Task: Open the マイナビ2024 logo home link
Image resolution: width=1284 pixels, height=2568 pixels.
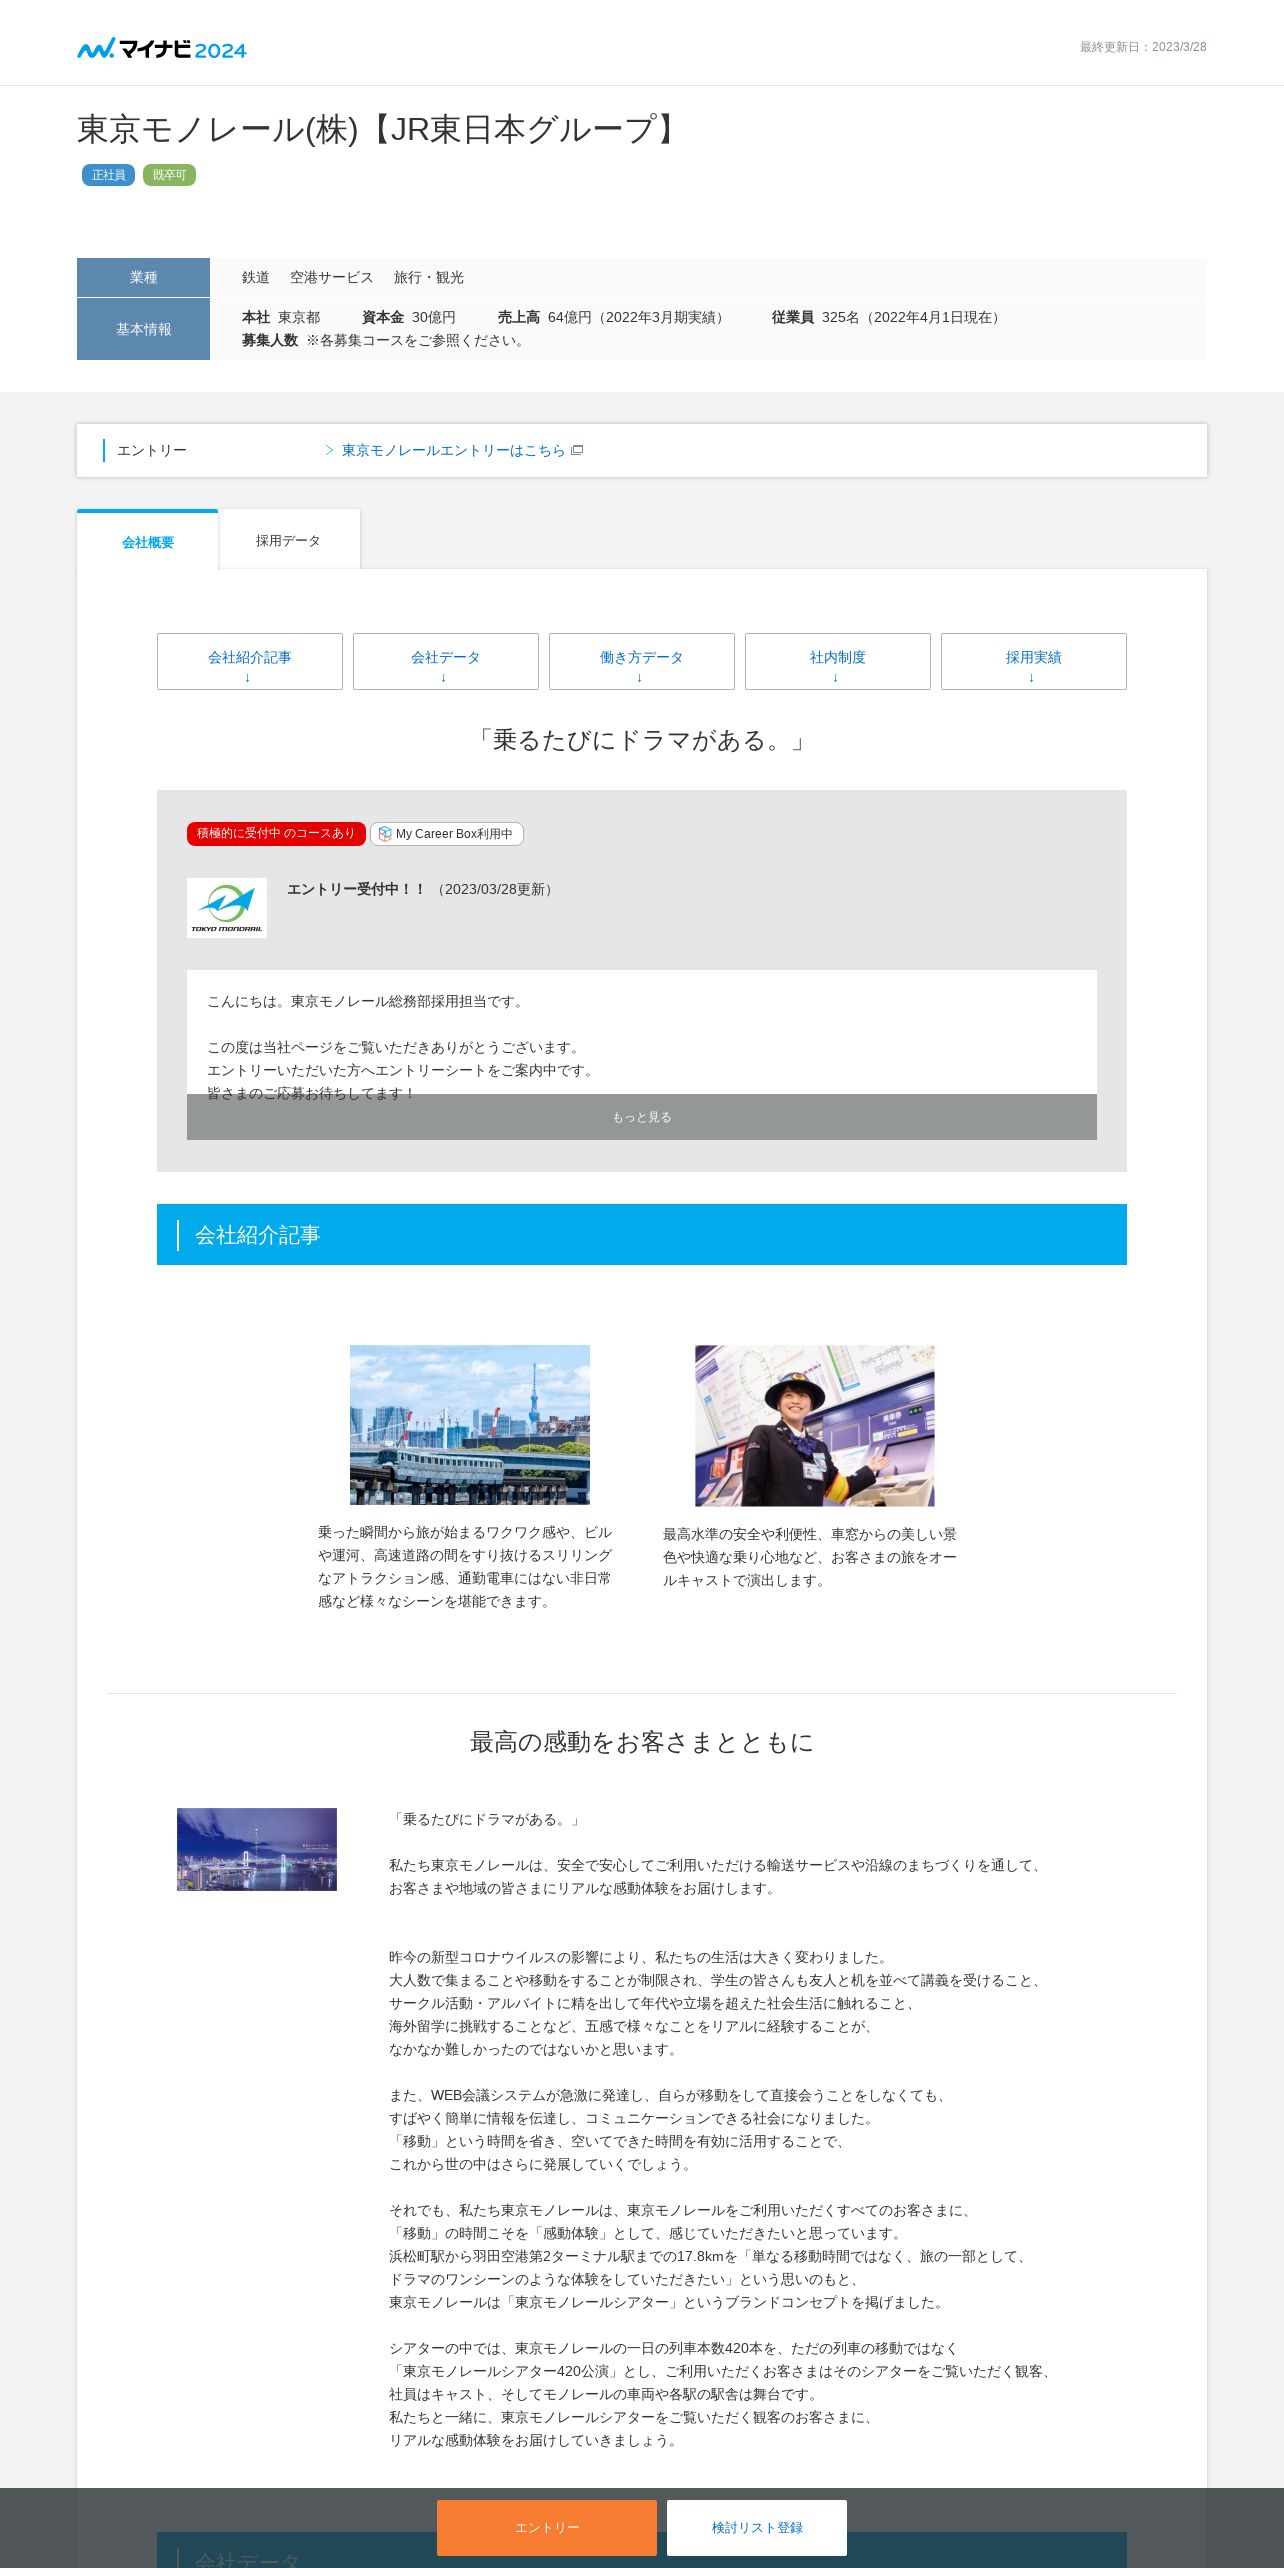Action: click(x=162, y=48)
